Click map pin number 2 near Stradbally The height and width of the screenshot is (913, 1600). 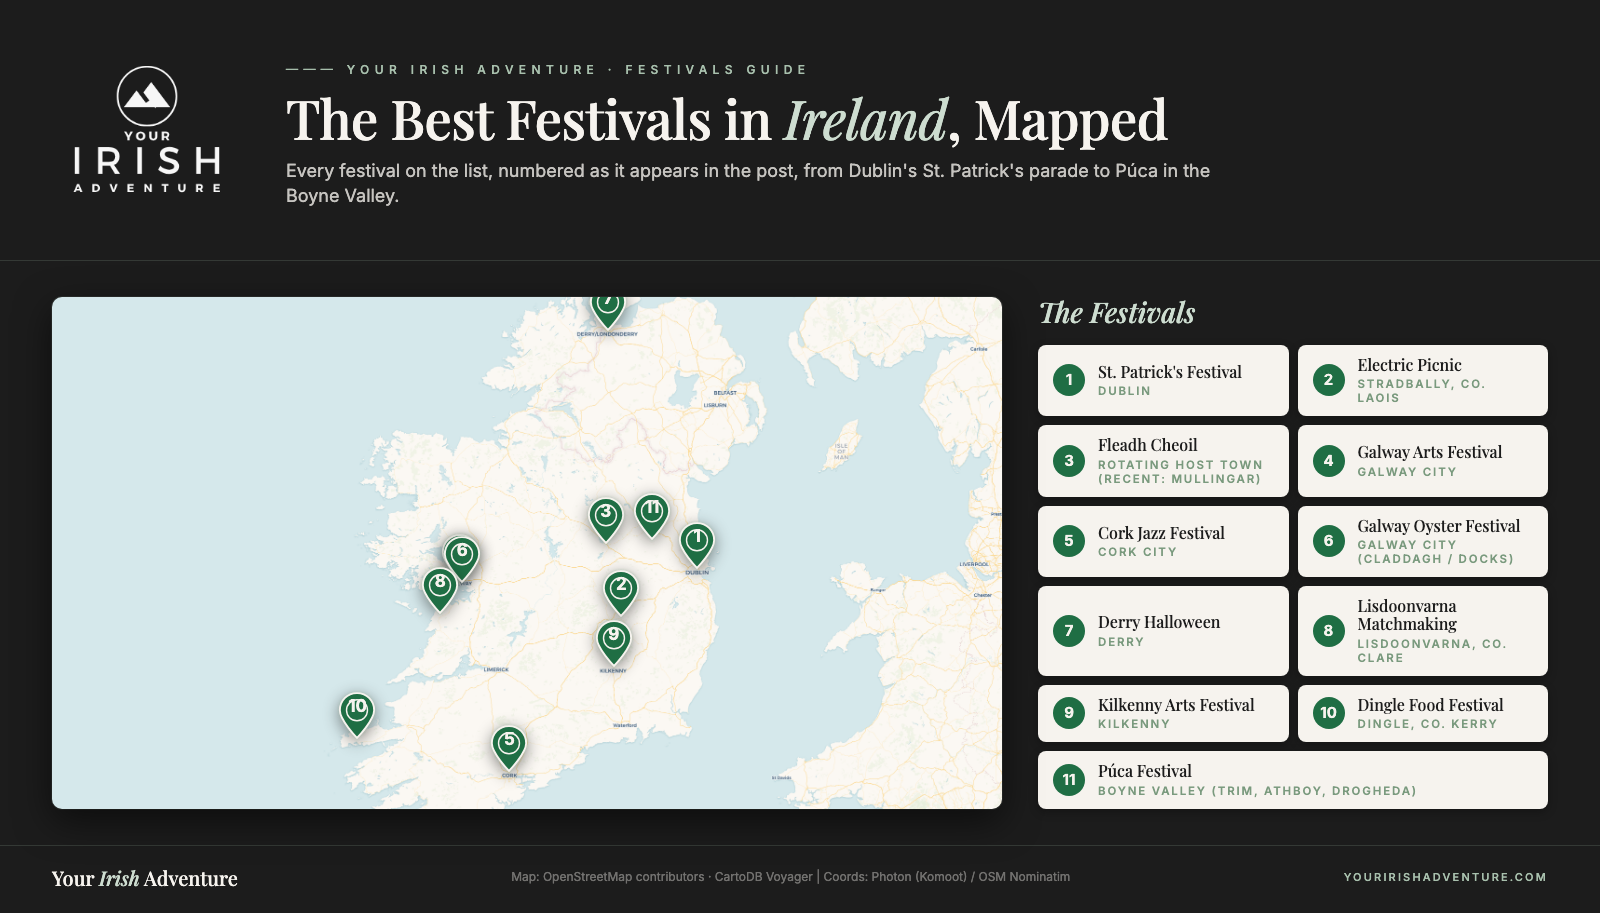click(621, 591)
